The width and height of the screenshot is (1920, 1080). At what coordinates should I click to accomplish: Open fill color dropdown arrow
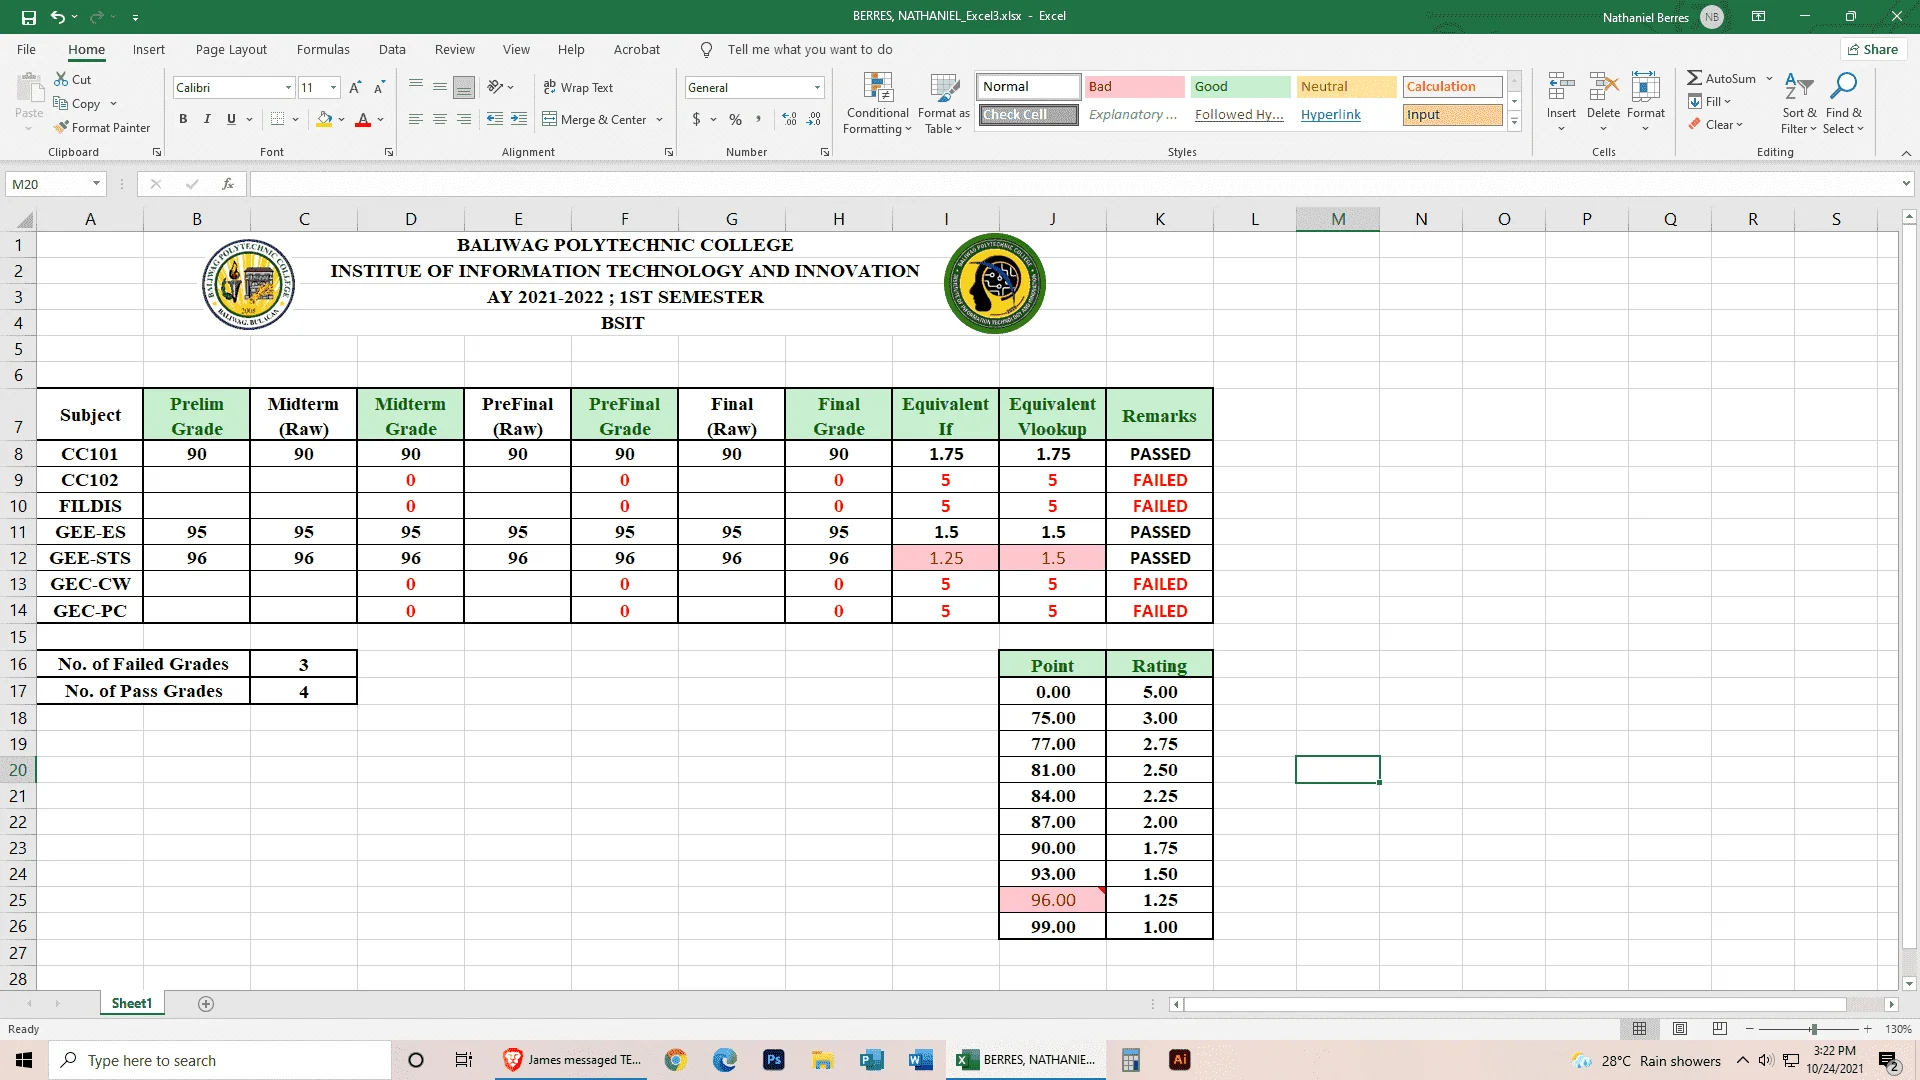pos(341,119)
